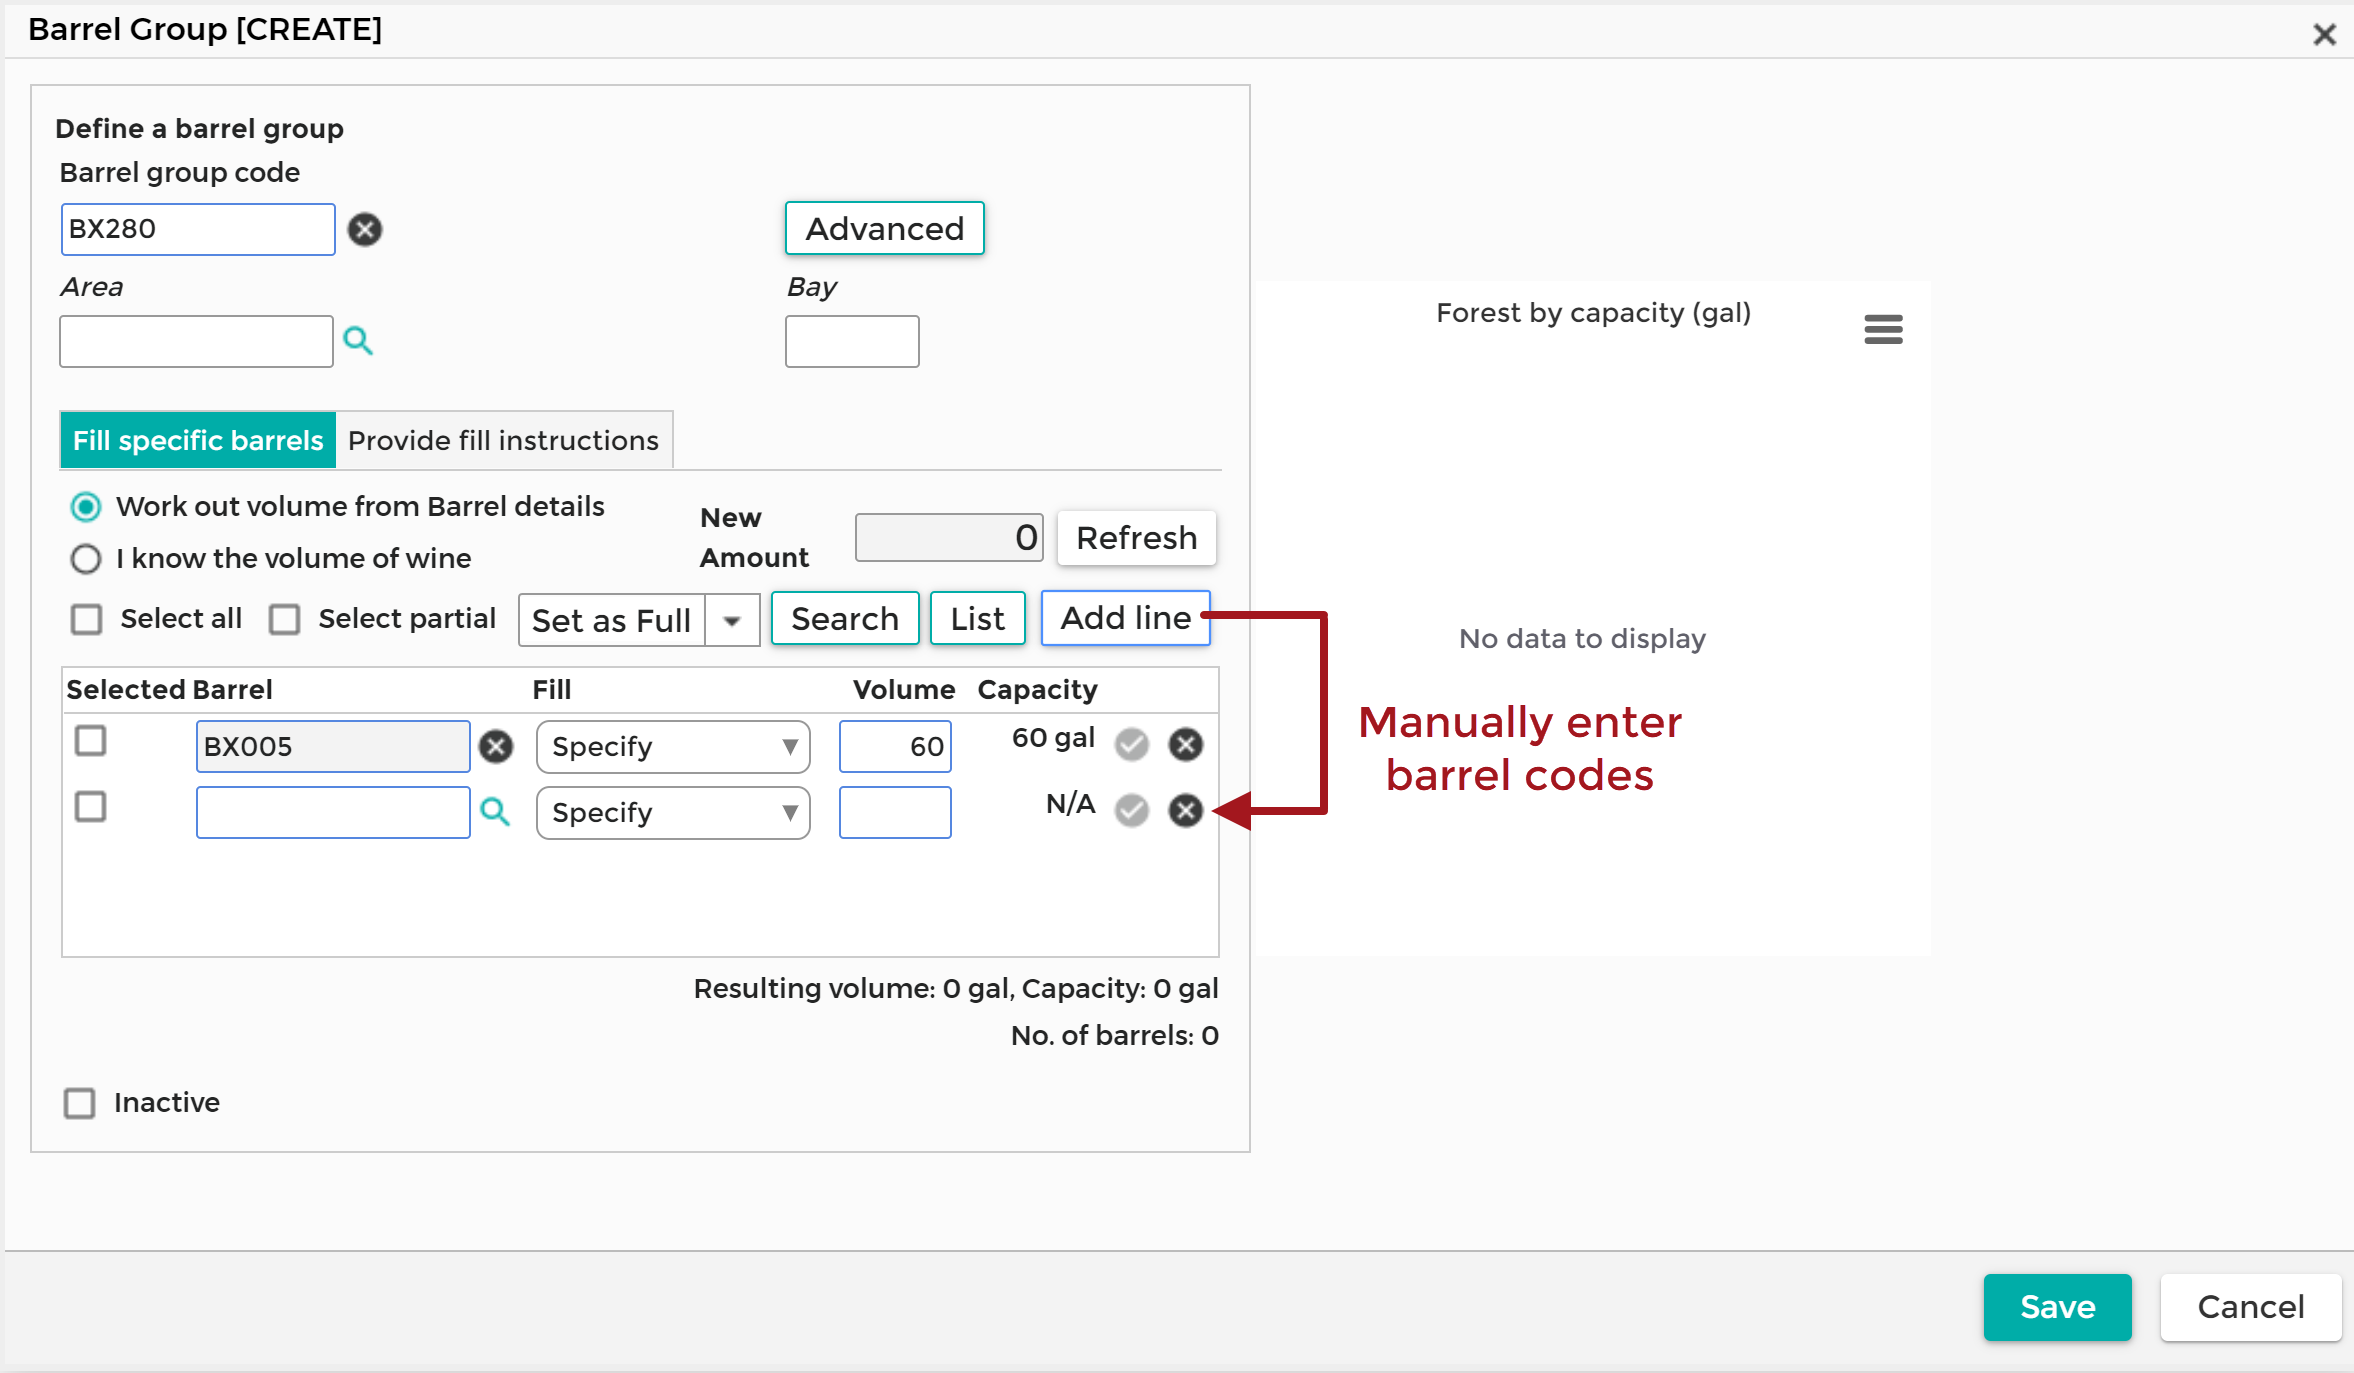Focus the empty Volume field
2354x1373 pixels.
coord(895,813)
